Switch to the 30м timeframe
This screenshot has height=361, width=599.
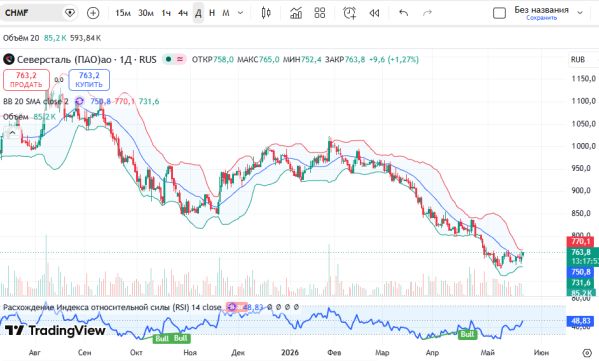[x=146, y=13]
